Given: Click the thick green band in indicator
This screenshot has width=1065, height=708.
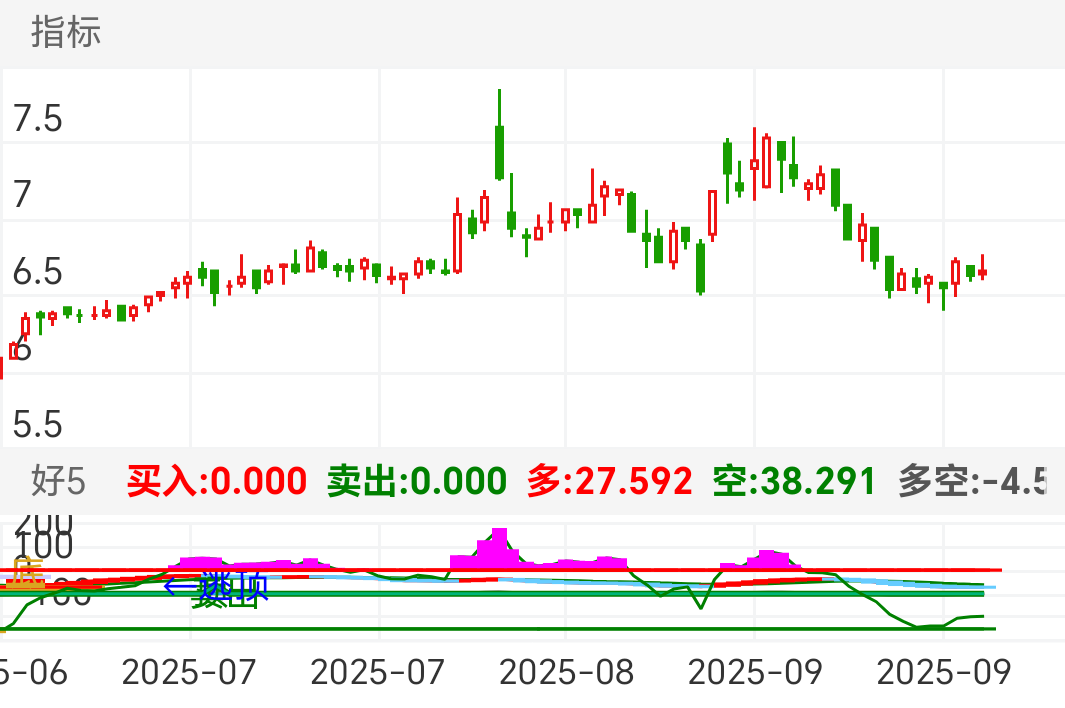Looking at the screenshot, I should click(600, 594).
